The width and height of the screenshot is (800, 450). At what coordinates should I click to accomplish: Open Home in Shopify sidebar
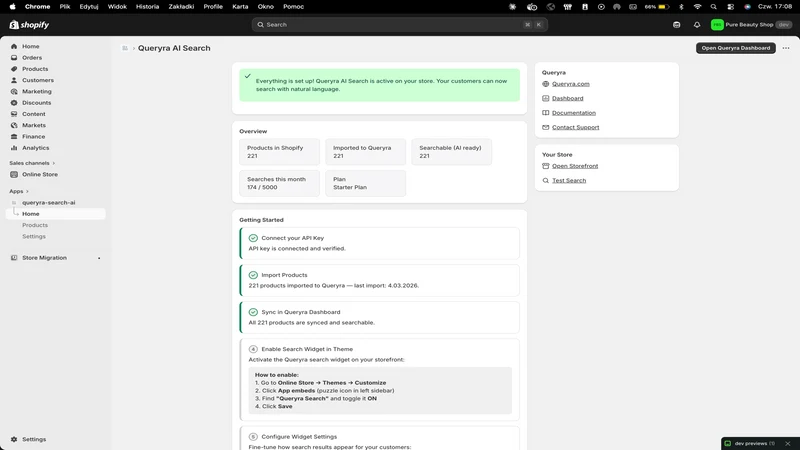31,46
